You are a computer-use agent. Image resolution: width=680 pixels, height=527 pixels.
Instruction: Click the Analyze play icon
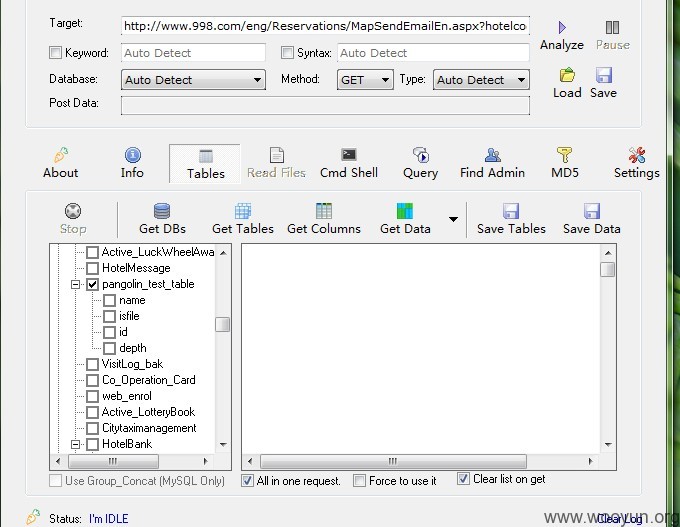point(562,28)
